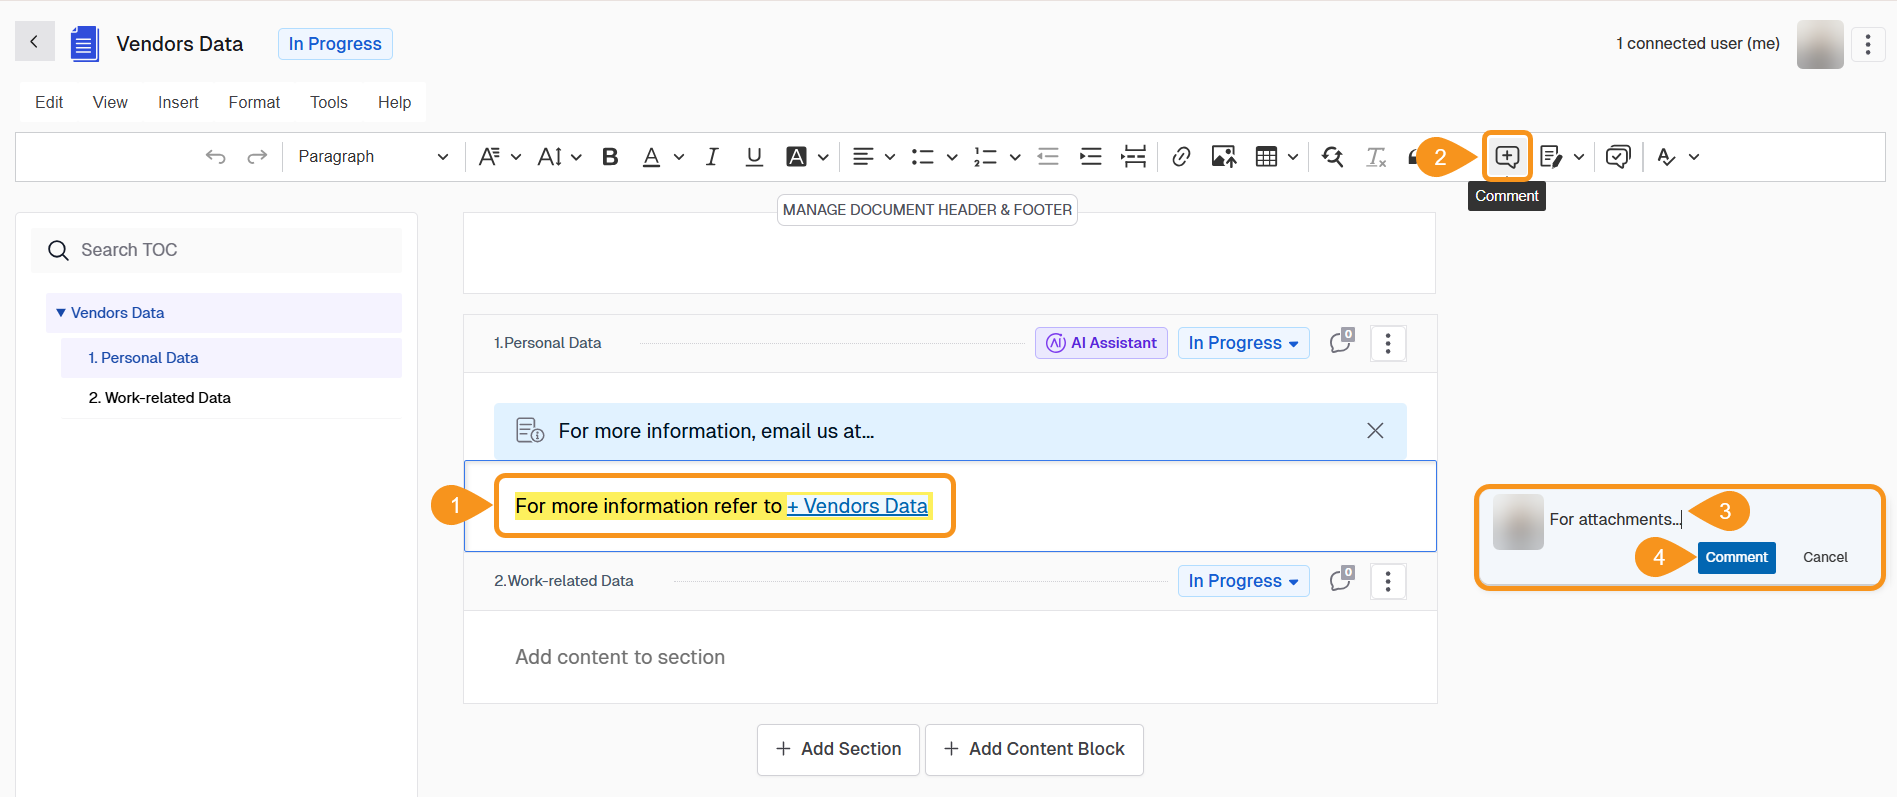Click the undo arrow icon
The width and height of the screenshot is (1897, 797).
(x=215, y=157)
